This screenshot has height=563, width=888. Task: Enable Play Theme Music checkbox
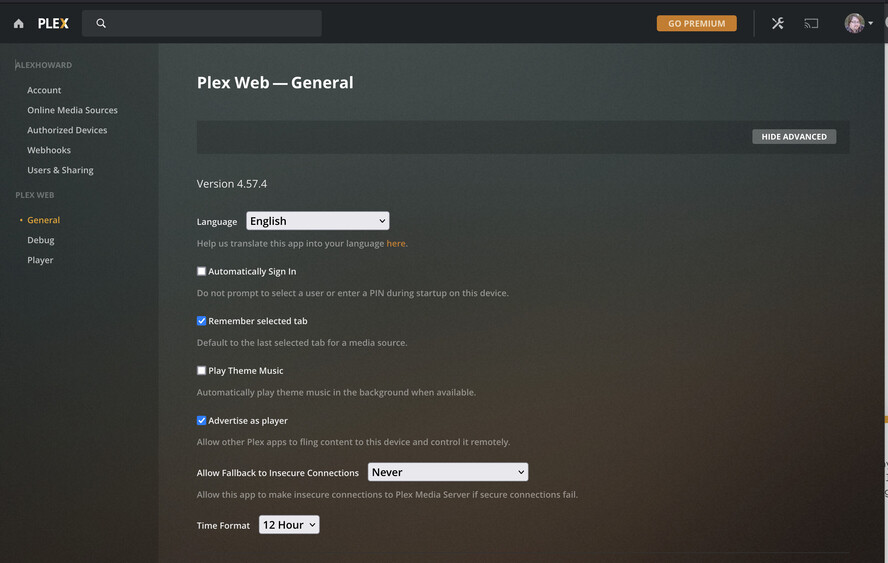(201, 370)
